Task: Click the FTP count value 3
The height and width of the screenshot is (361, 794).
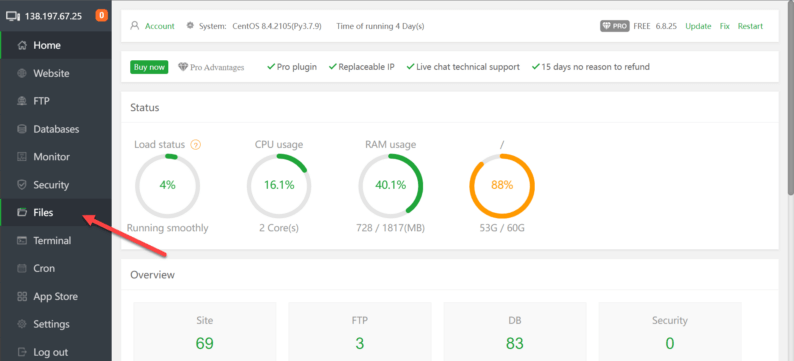Action: pyautogui.click(x=360, y=343)
